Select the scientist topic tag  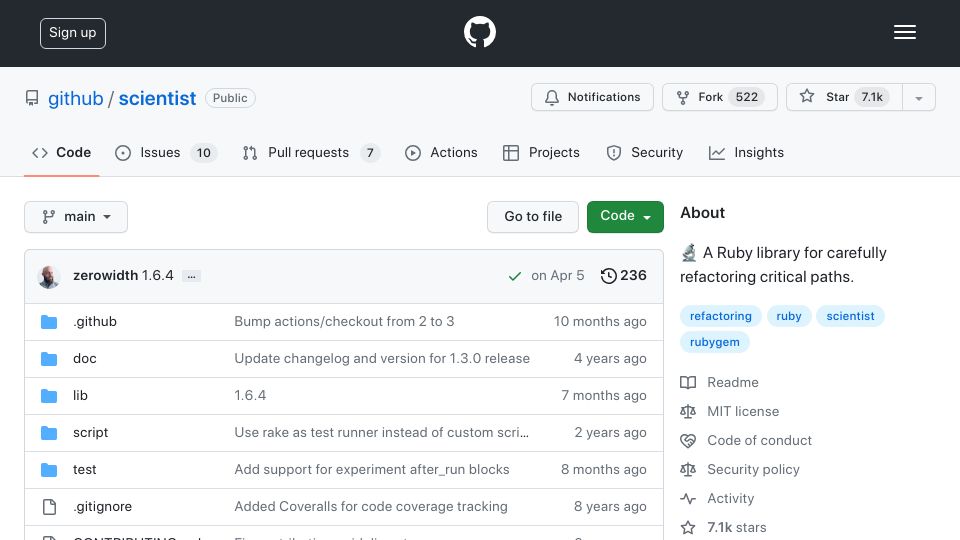click(x=850, y=316)
